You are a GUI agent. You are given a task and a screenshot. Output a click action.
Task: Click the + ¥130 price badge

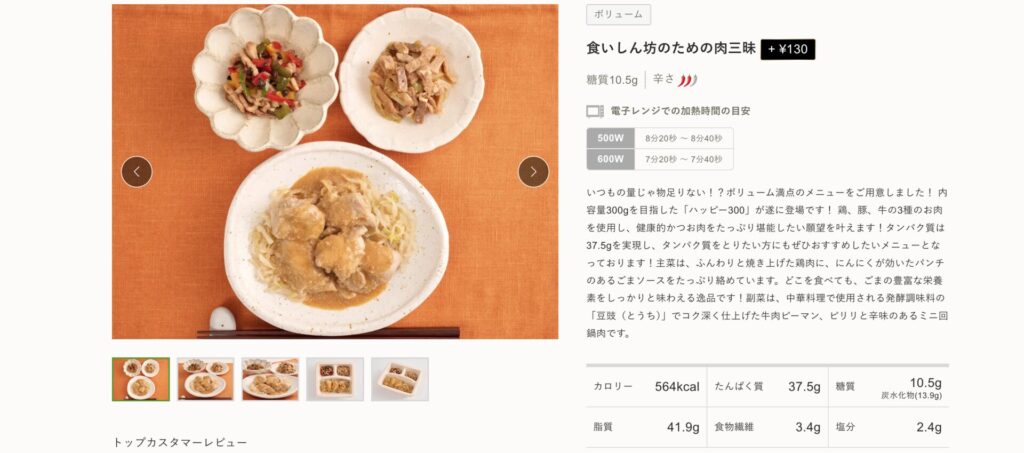coord(788,49)
